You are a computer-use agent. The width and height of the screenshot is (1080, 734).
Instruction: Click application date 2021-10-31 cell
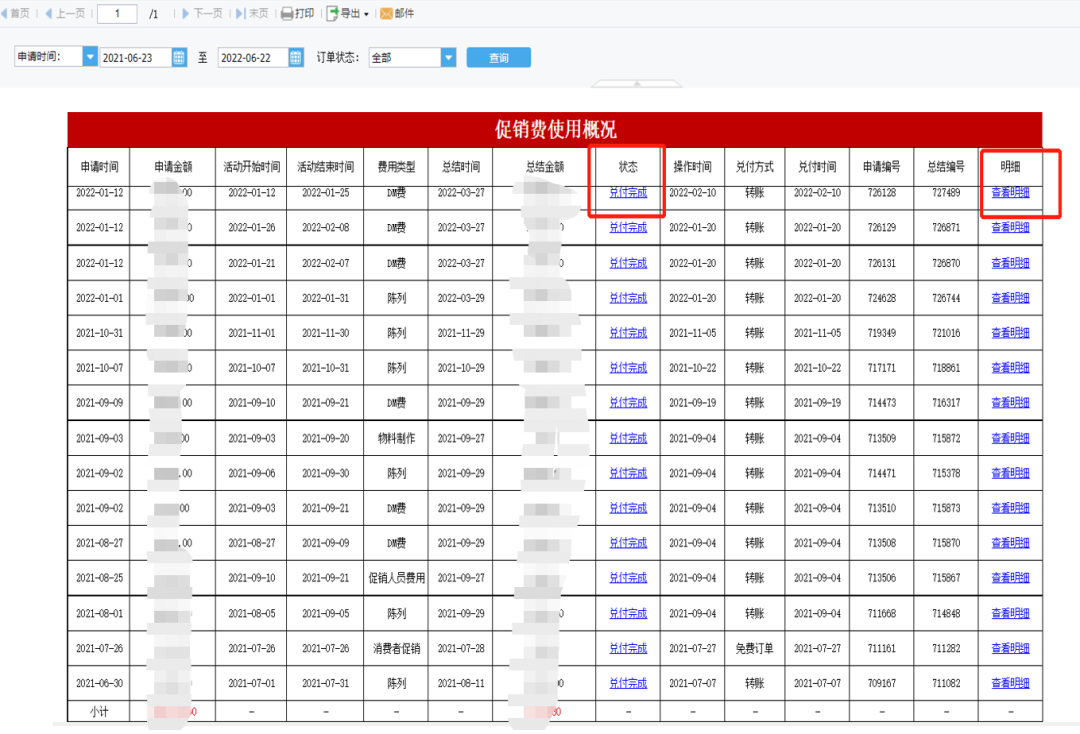99,333
